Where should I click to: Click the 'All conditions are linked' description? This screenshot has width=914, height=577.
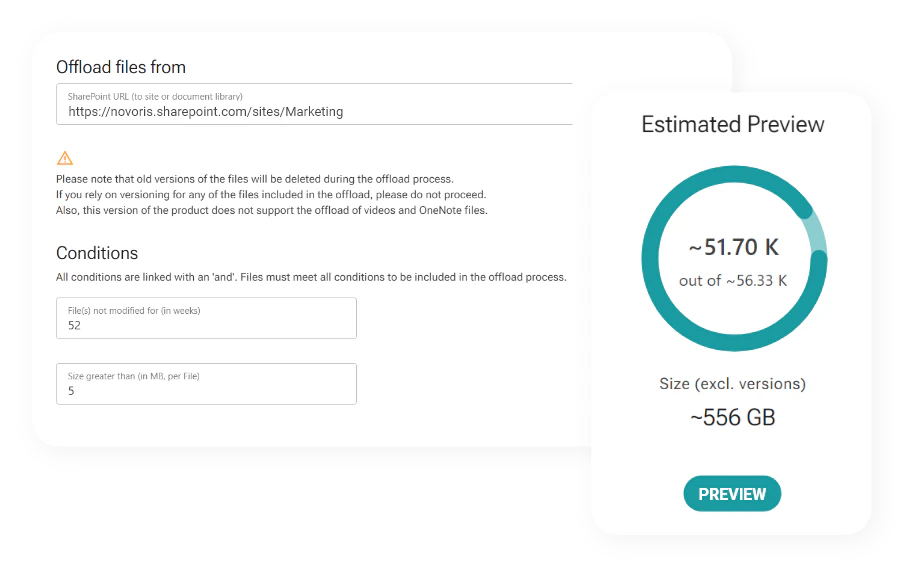(x=311, y=277)
